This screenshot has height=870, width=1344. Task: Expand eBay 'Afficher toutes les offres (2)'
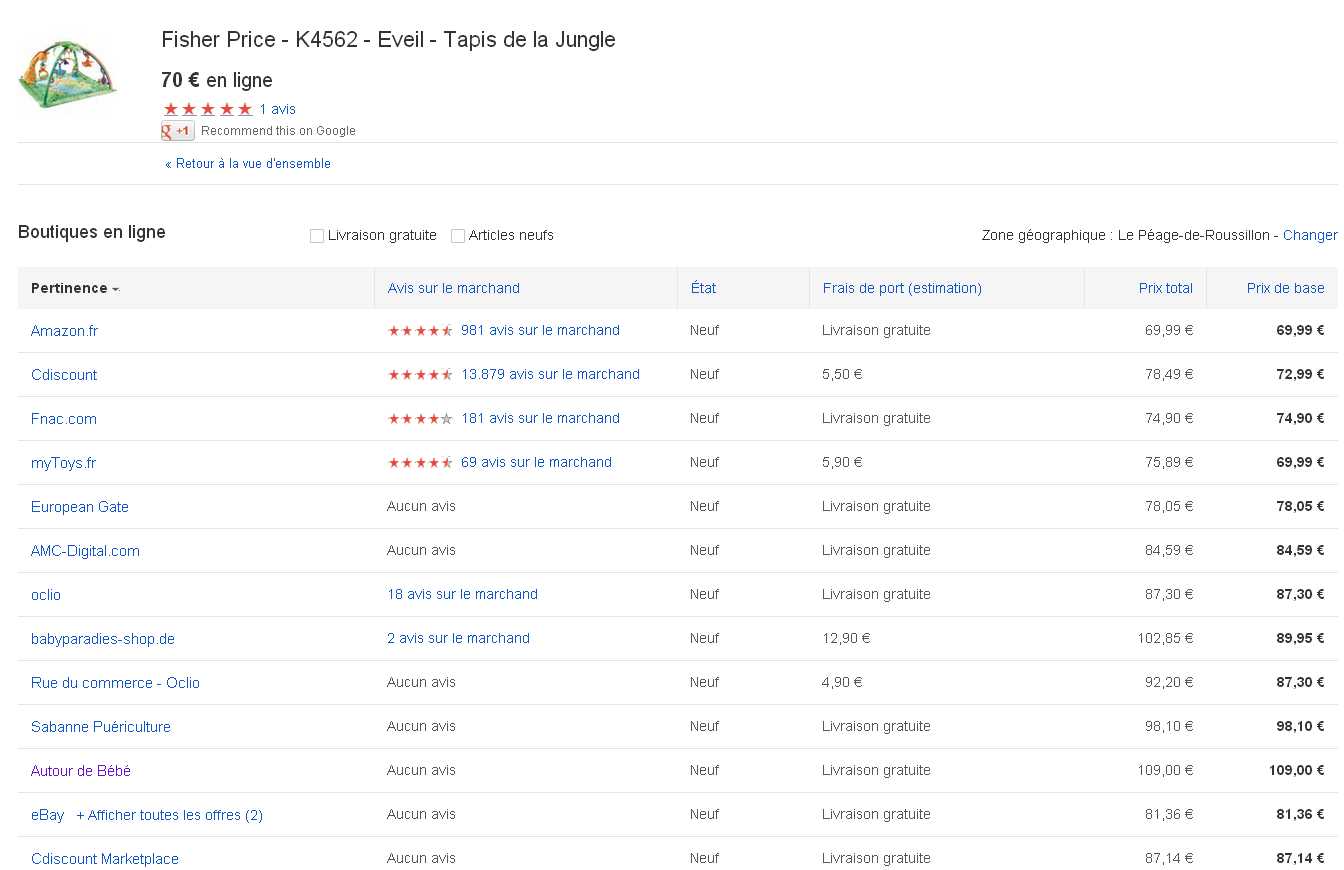tap(169, 815)
